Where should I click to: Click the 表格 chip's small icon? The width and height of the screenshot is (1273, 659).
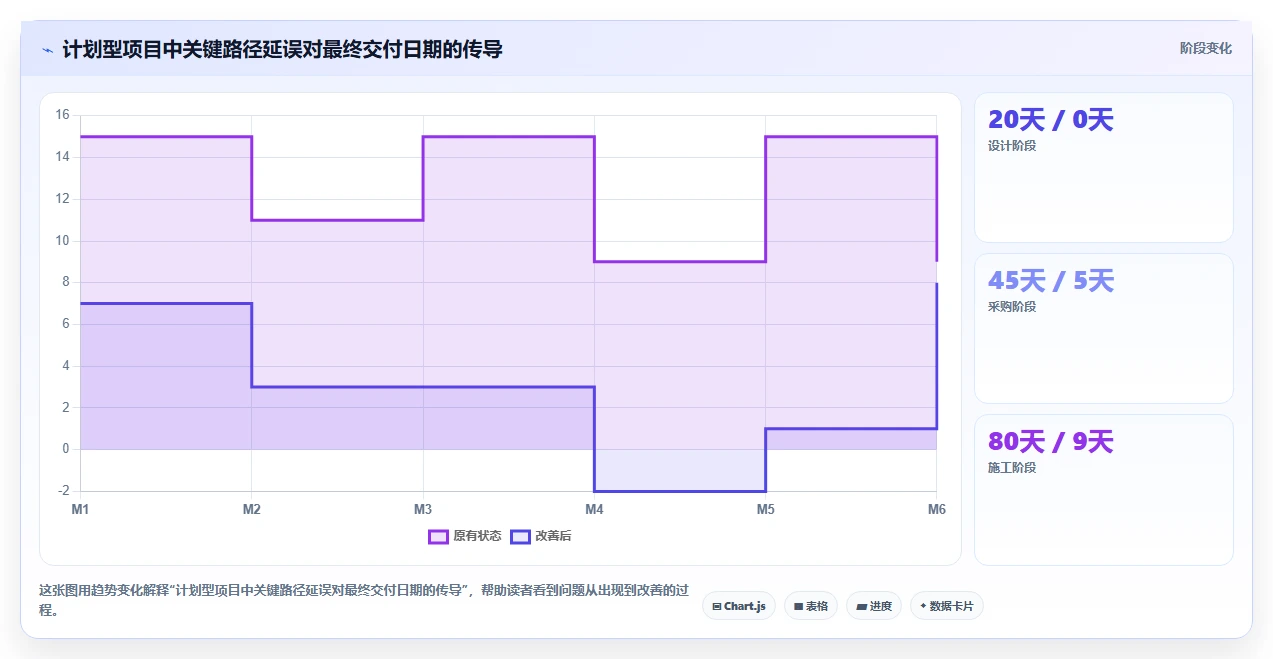tap(799, 606)
